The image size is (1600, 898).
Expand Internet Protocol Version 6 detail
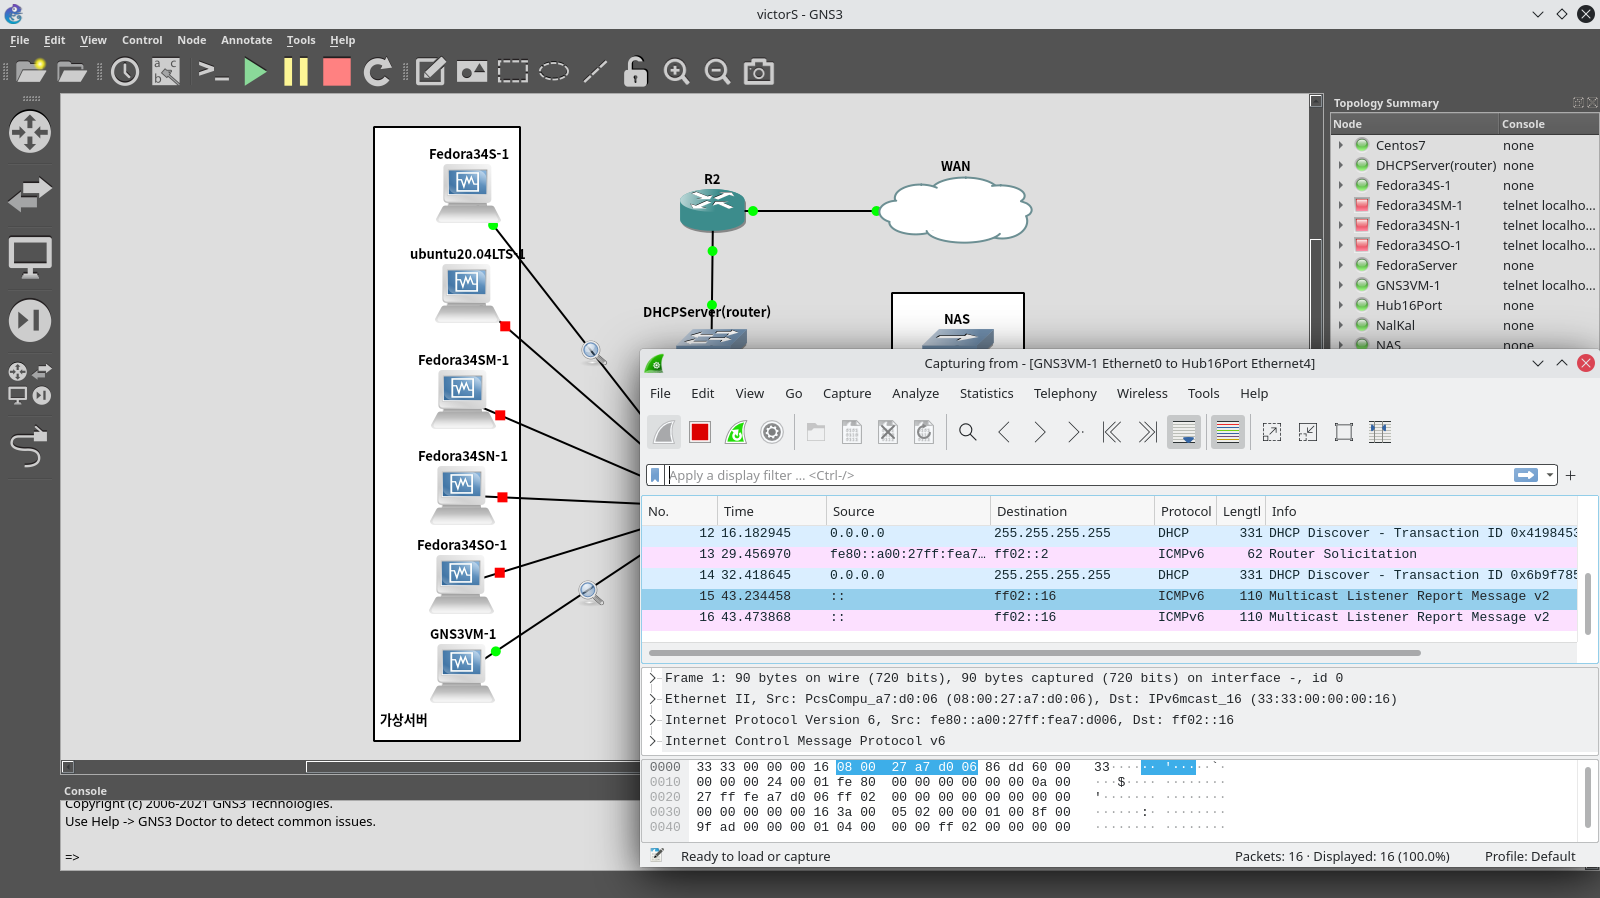click(653, 720)
